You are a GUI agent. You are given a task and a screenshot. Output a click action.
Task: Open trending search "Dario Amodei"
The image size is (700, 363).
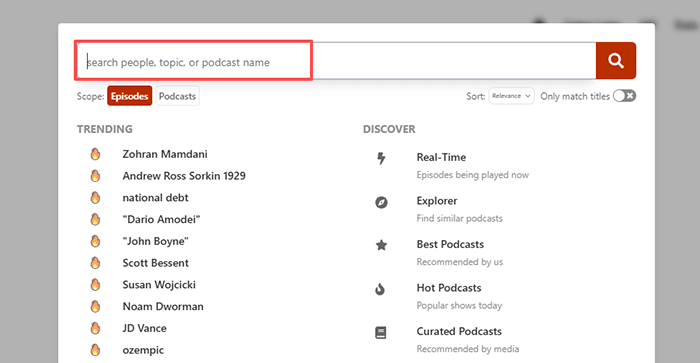(161, 219)
